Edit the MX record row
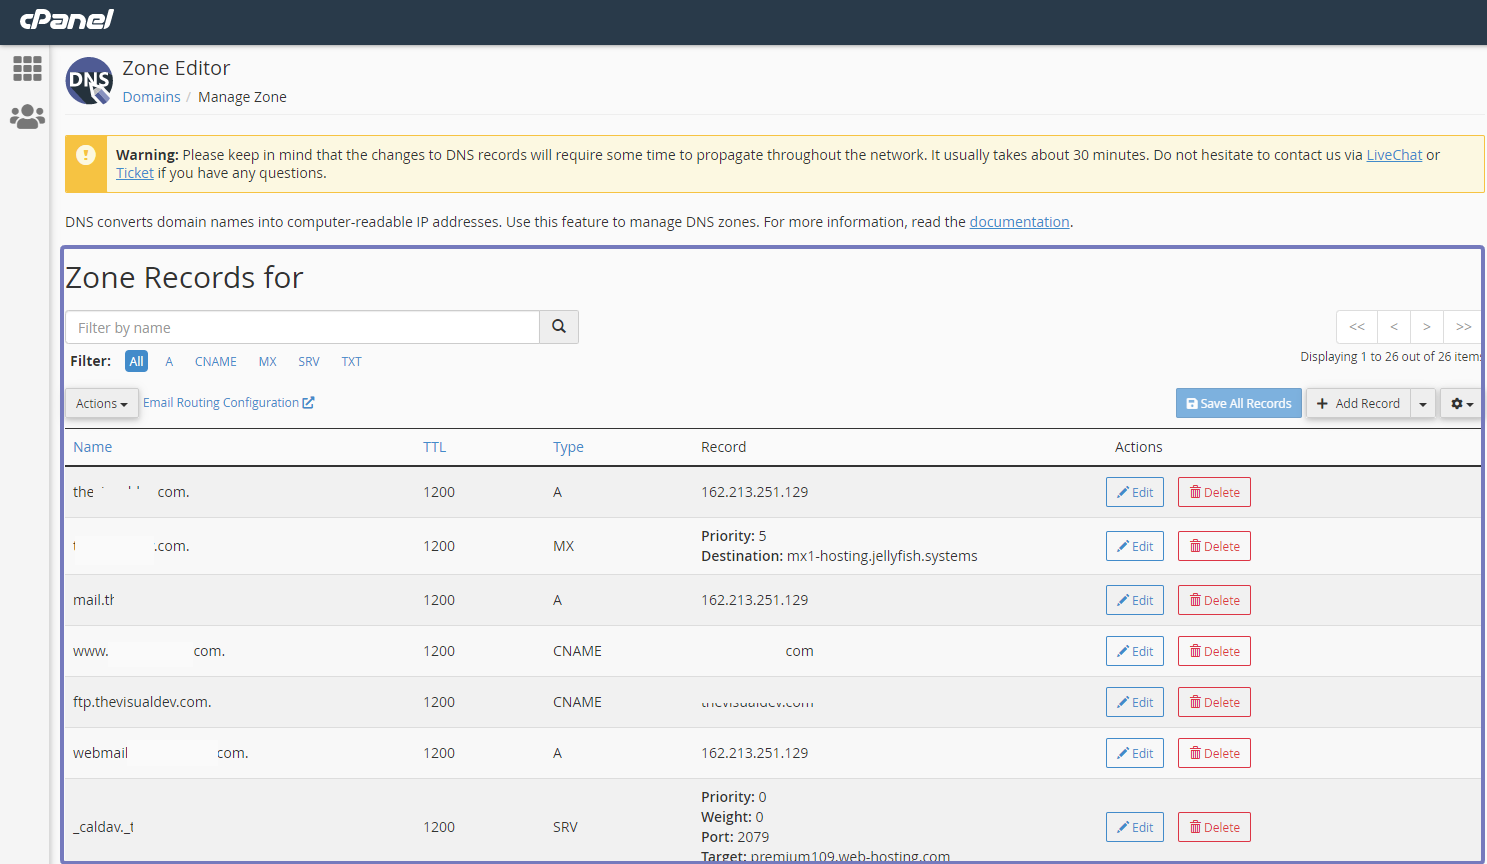Viewport: 1487px width, 864px height. 1135,546
